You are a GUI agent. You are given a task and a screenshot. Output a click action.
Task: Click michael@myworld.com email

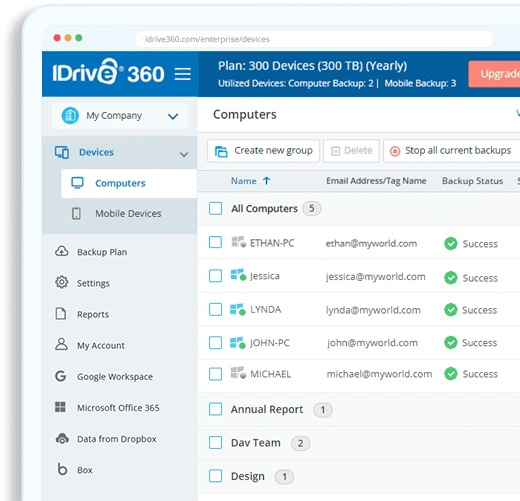[379, 374]
